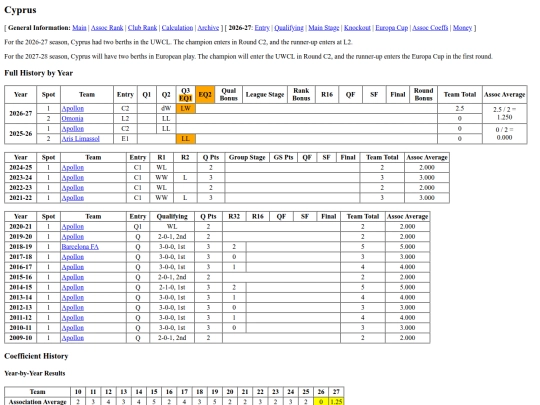Click the League Stage column header

(265, 94)
